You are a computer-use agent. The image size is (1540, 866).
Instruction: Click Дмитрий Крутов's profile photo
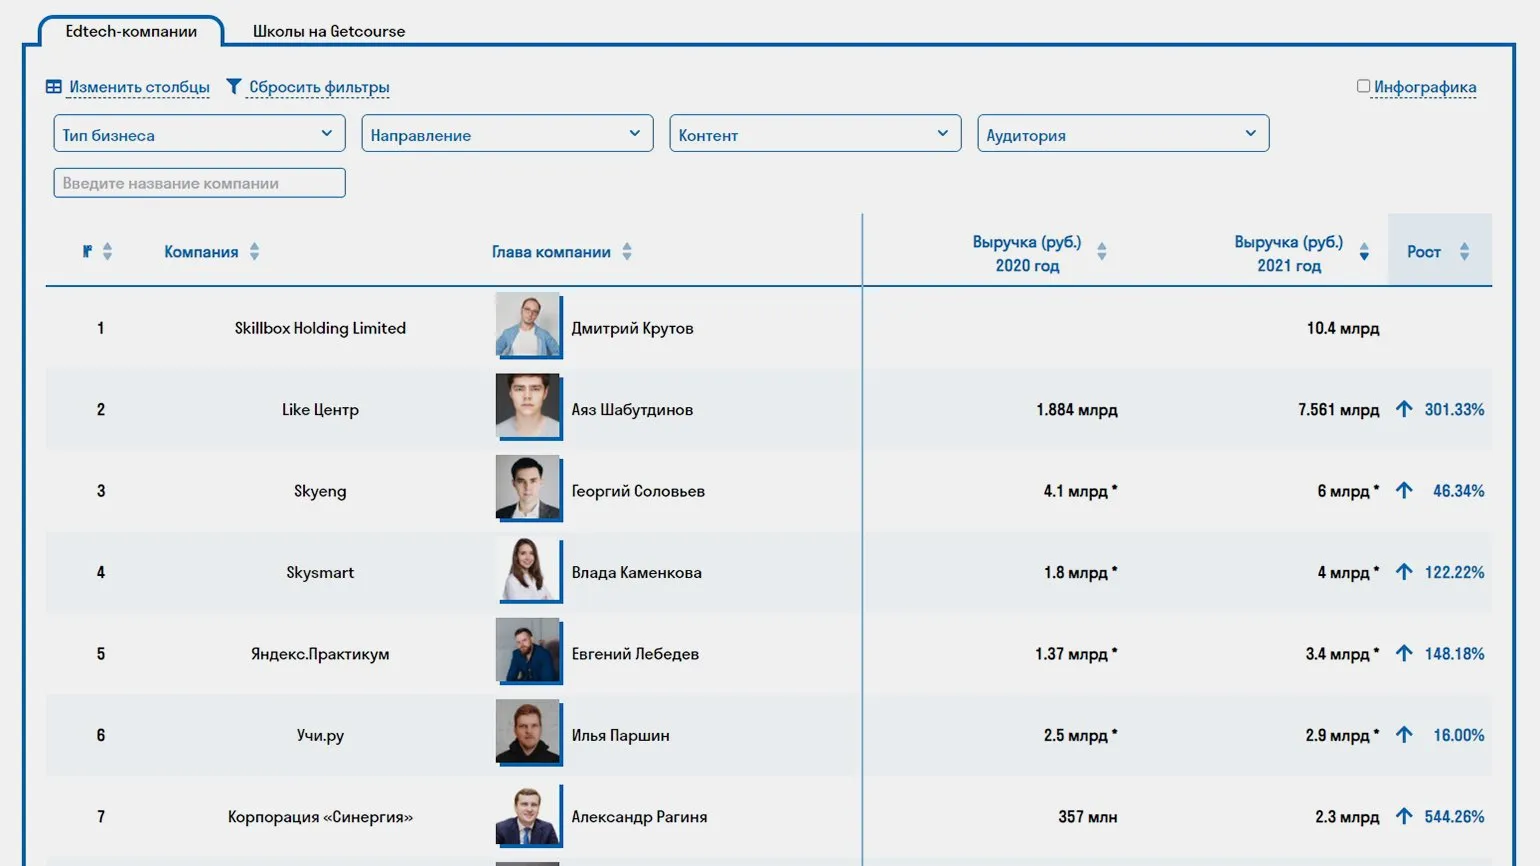[x=528, y=325]
